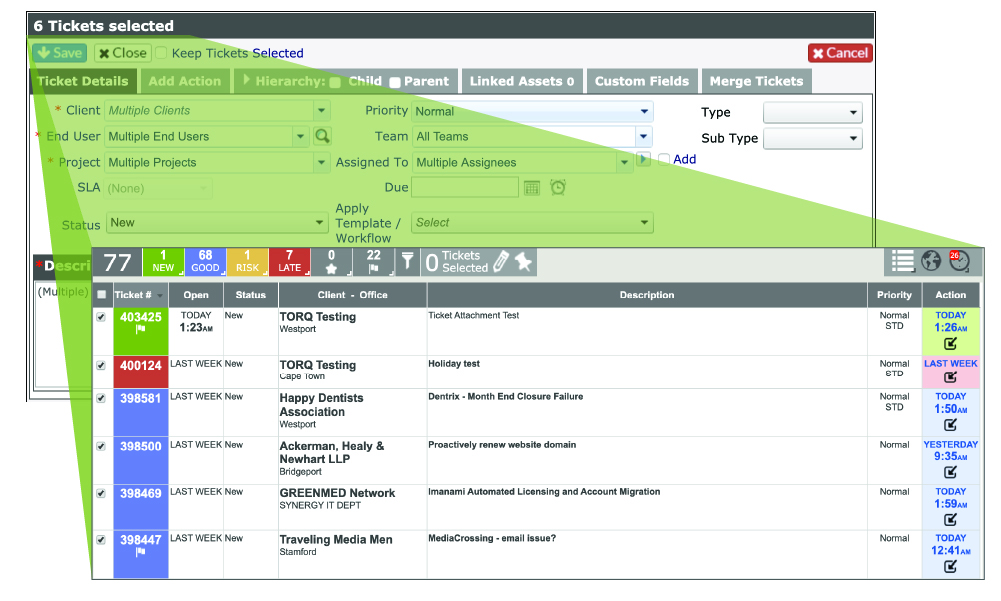Click the globe icon in ticket toolbar
The height and width of the screenshot is (601, 1001).
[931, 261]
